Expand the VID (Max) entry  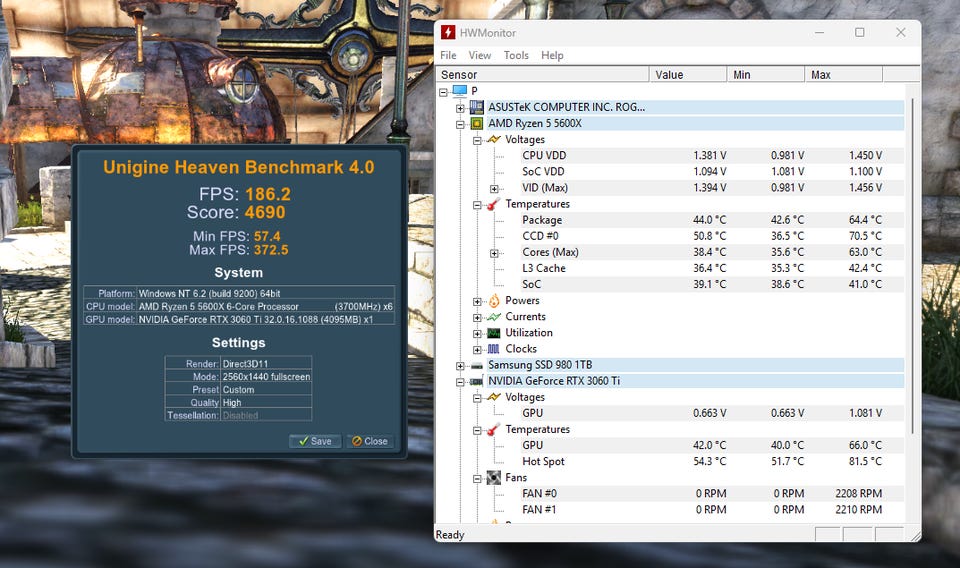click(x=494, y=189)
